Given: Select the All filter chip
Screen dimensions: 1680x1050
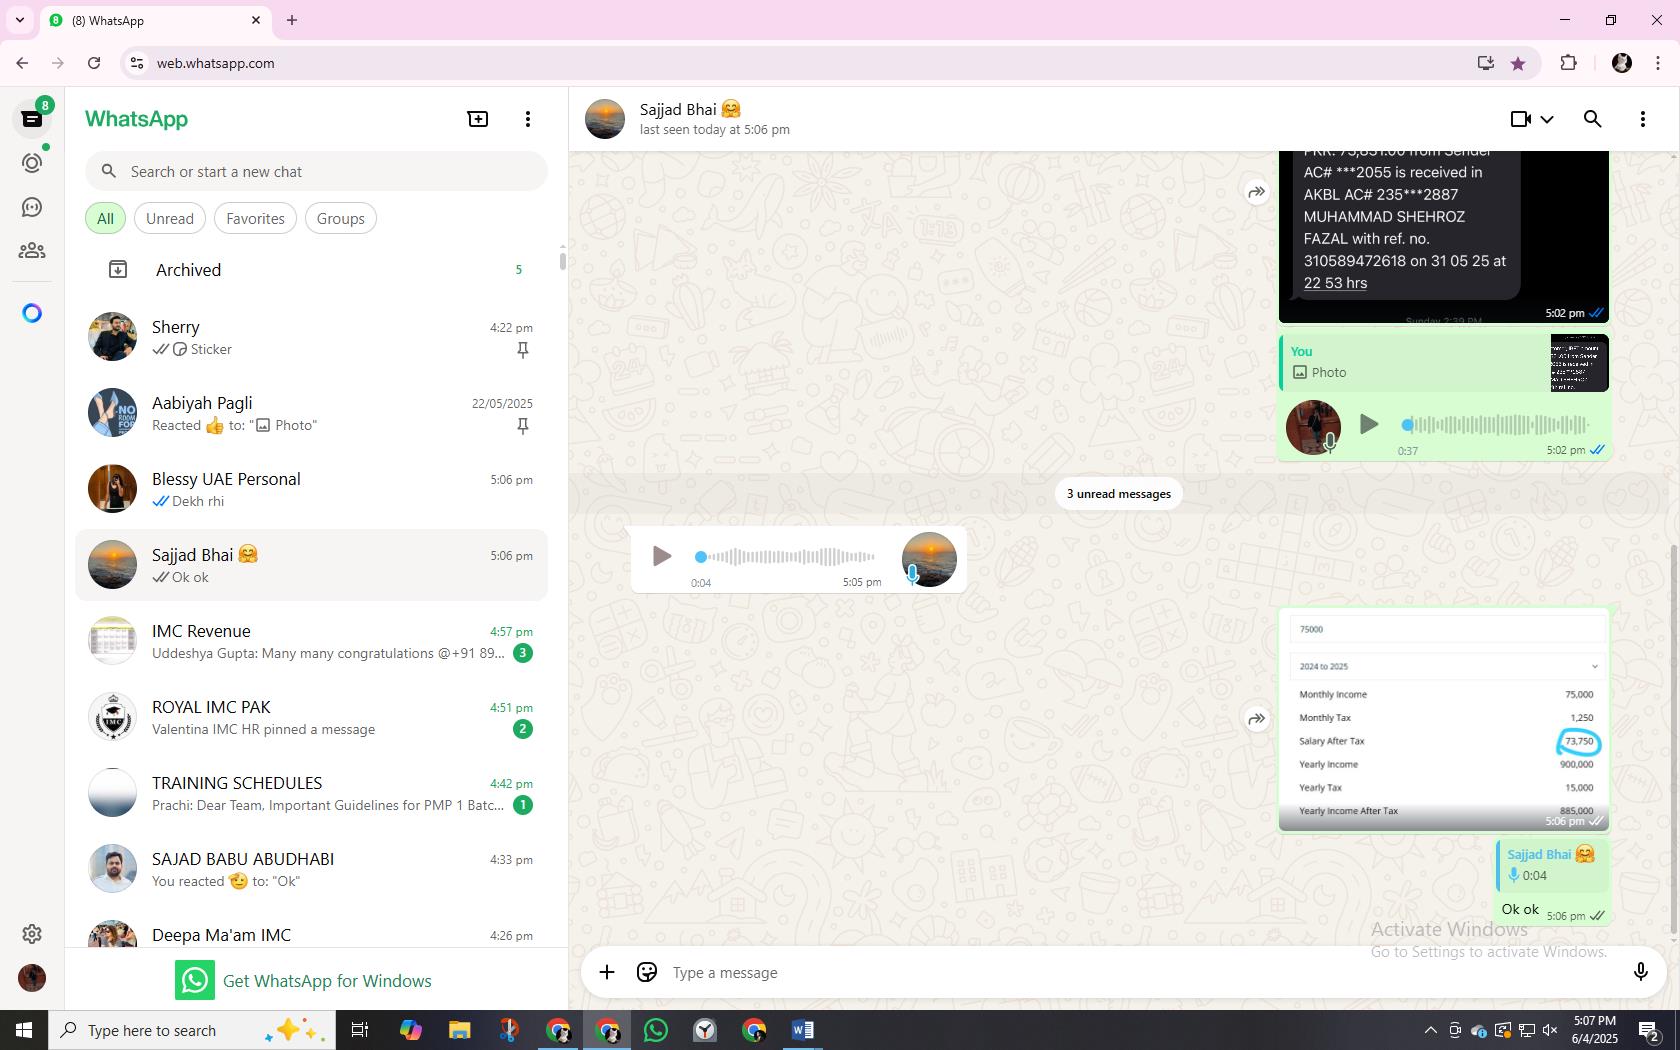Looking at the screenshot, I should pyautogui.click(x=105, y=218).
